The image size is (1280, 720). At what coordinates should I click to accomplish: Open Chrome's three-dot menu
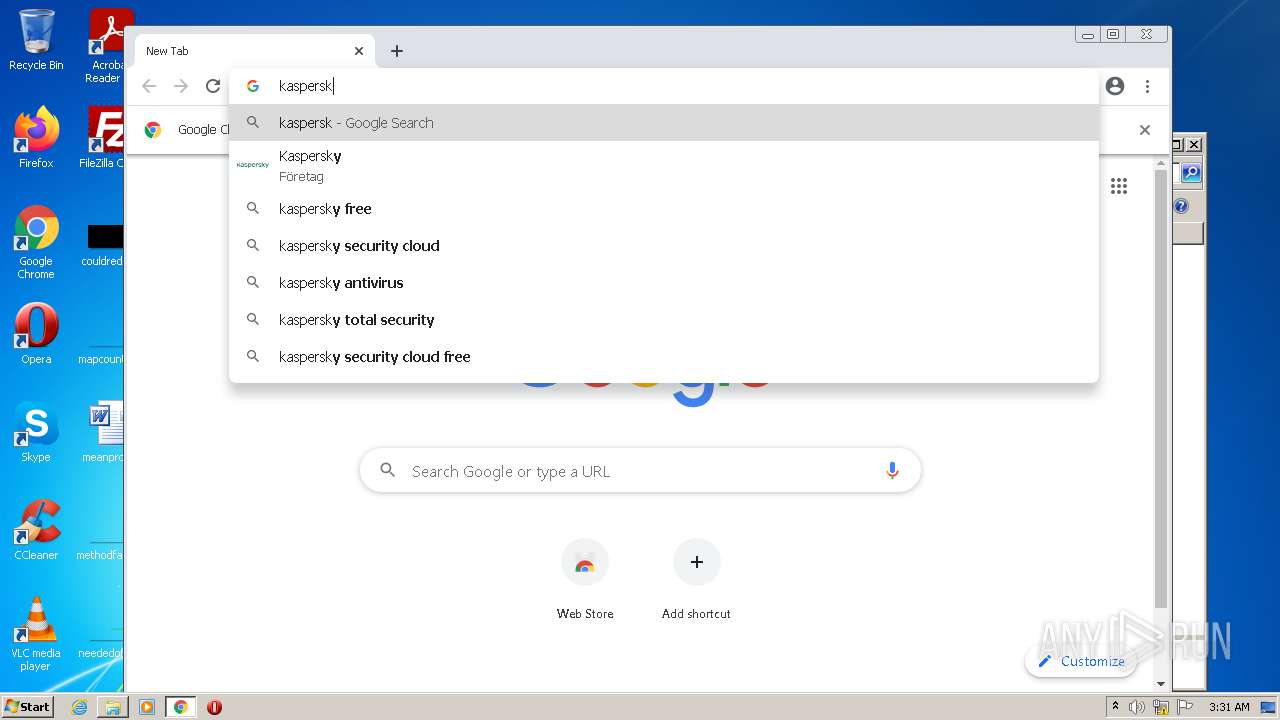pyautogui.click(x=1147, y=86)
